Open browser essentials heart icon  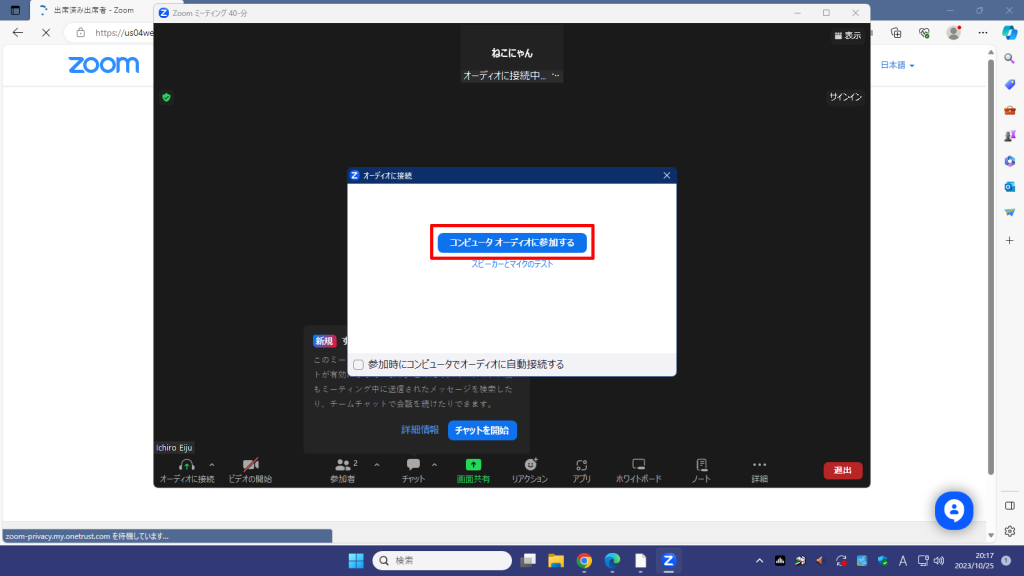924,33
